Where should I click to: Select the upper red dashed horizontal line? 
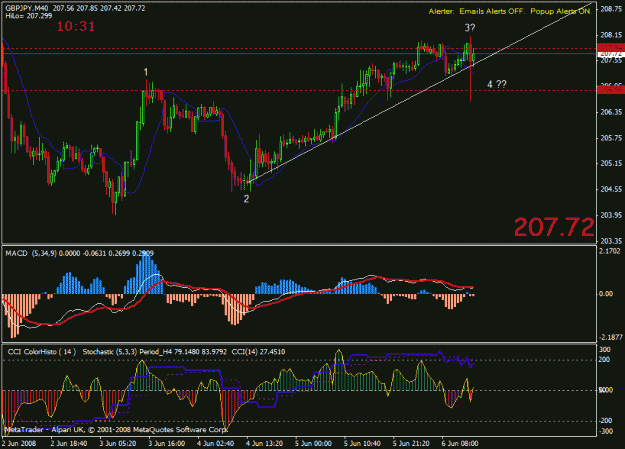[299, 49]
